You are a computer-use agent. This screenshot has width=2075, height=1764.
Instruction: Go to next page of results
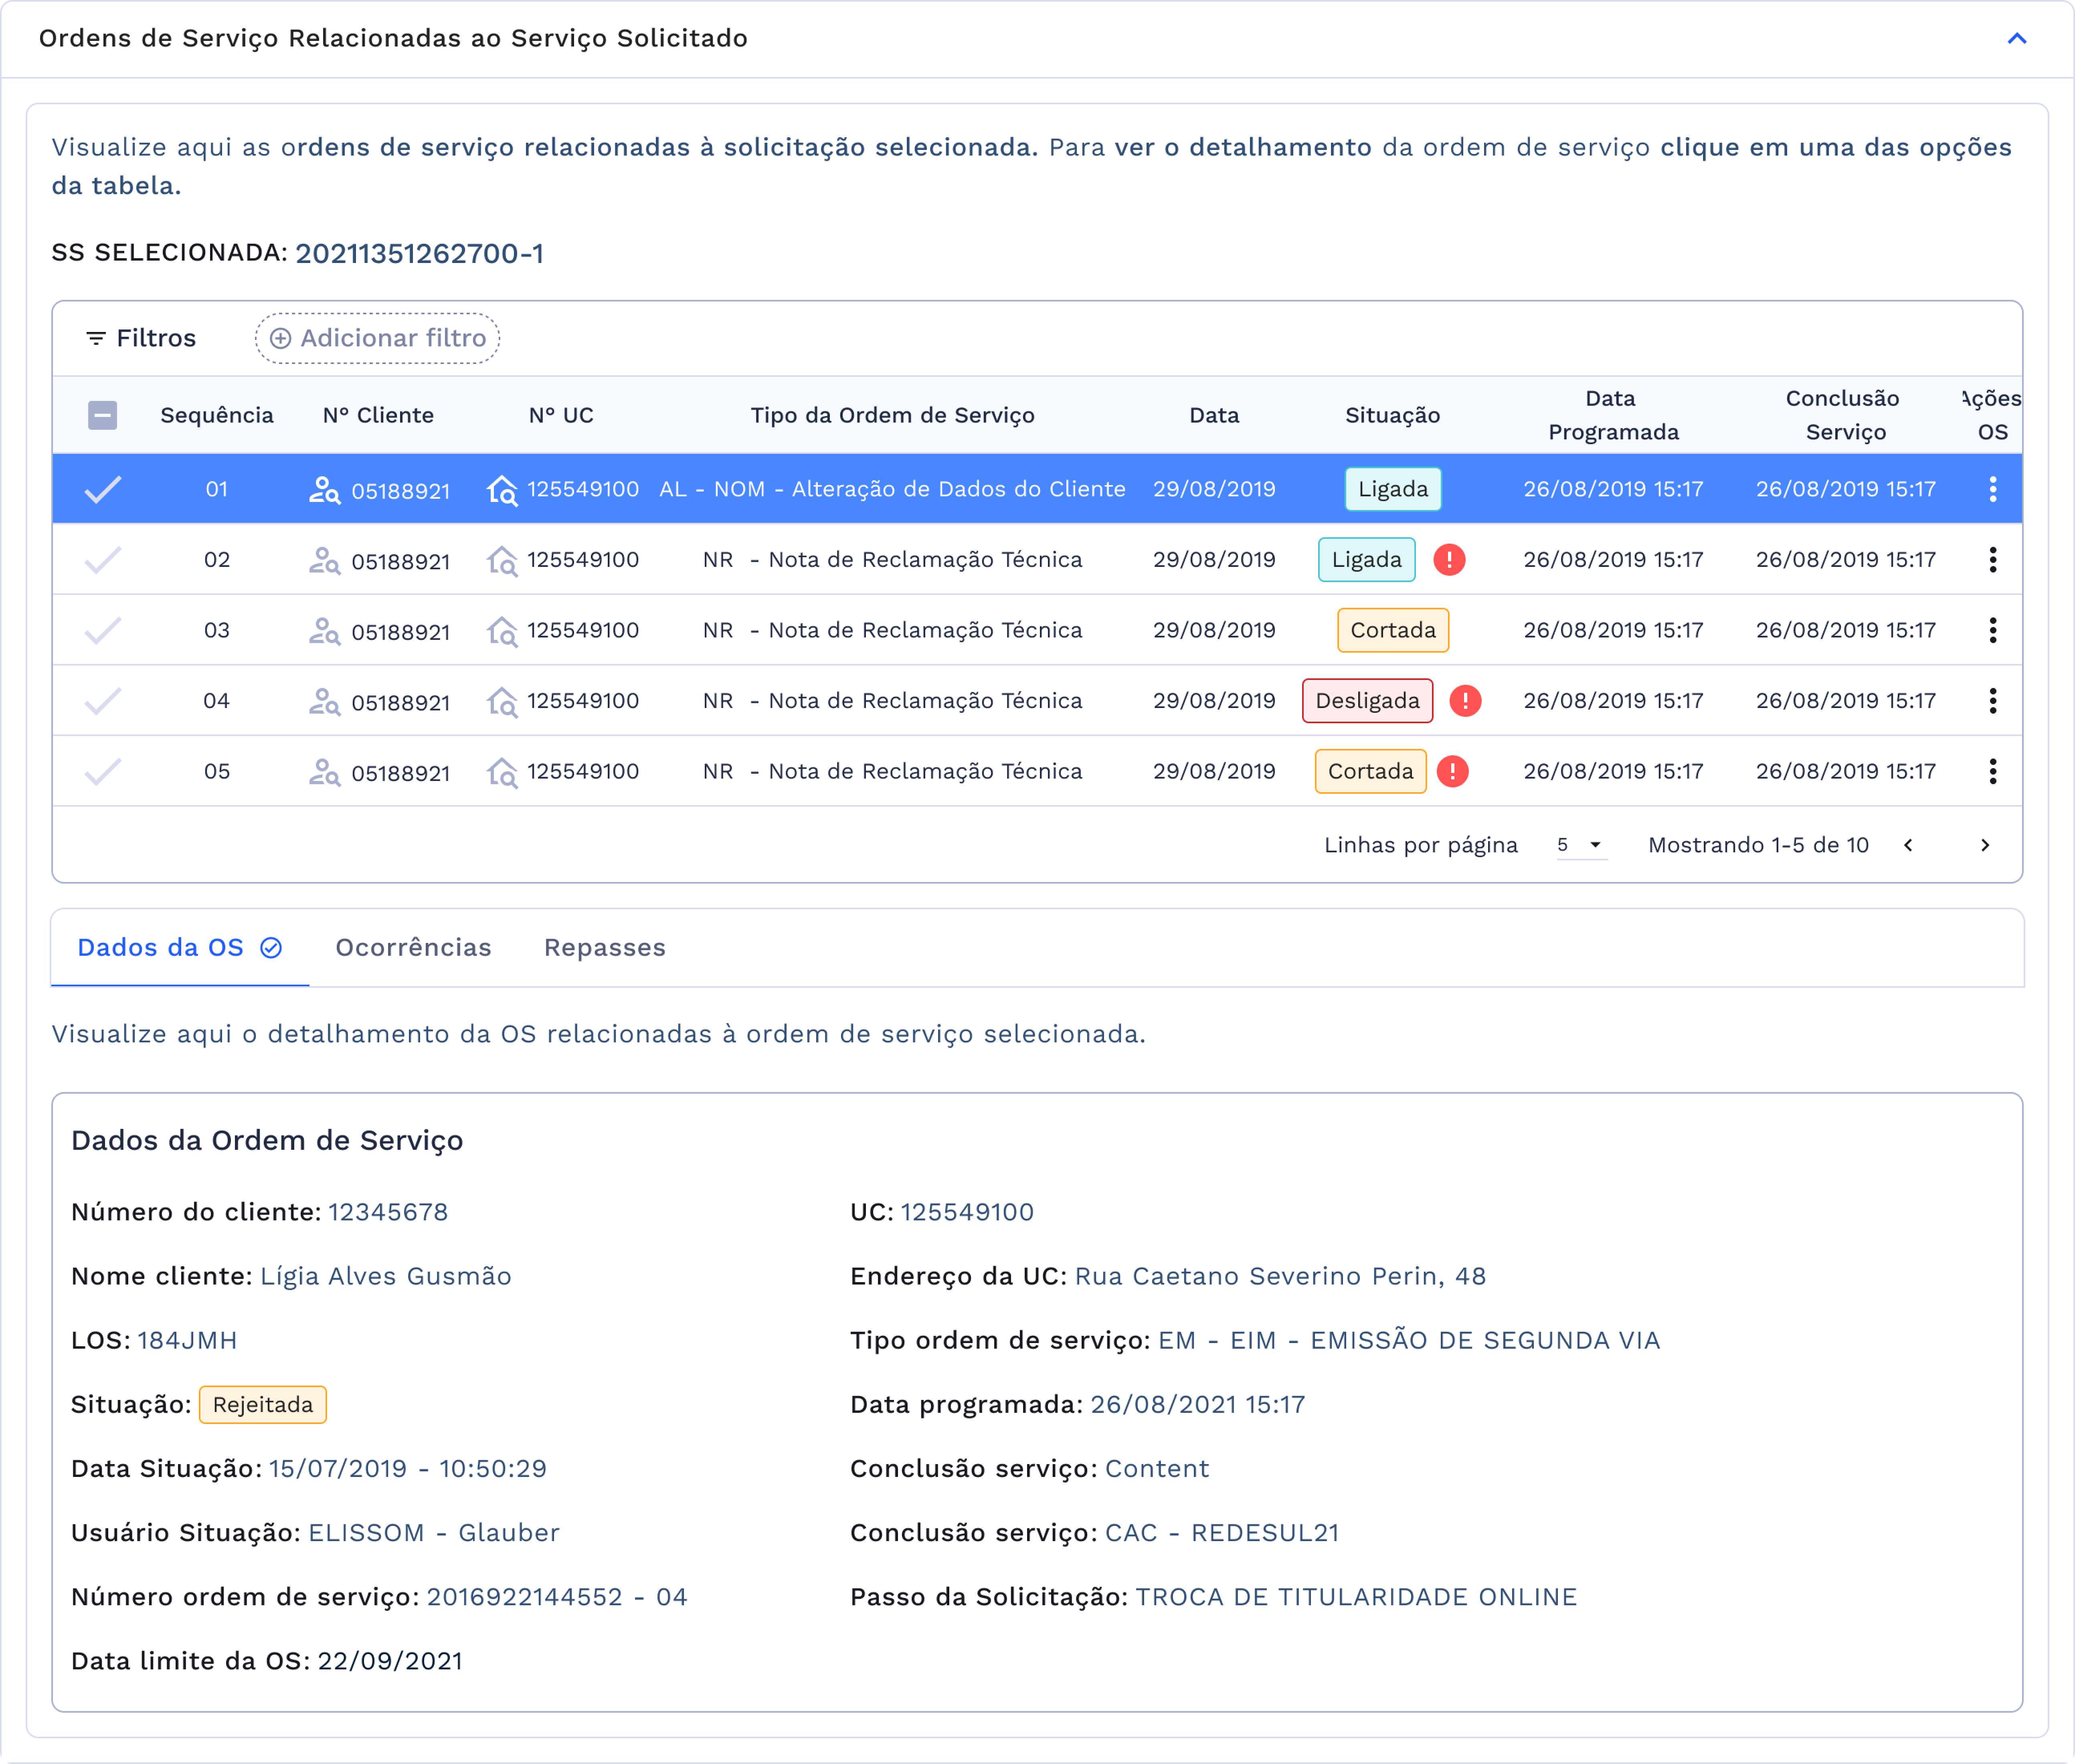pyautogui.click(x=1984, y=846)
